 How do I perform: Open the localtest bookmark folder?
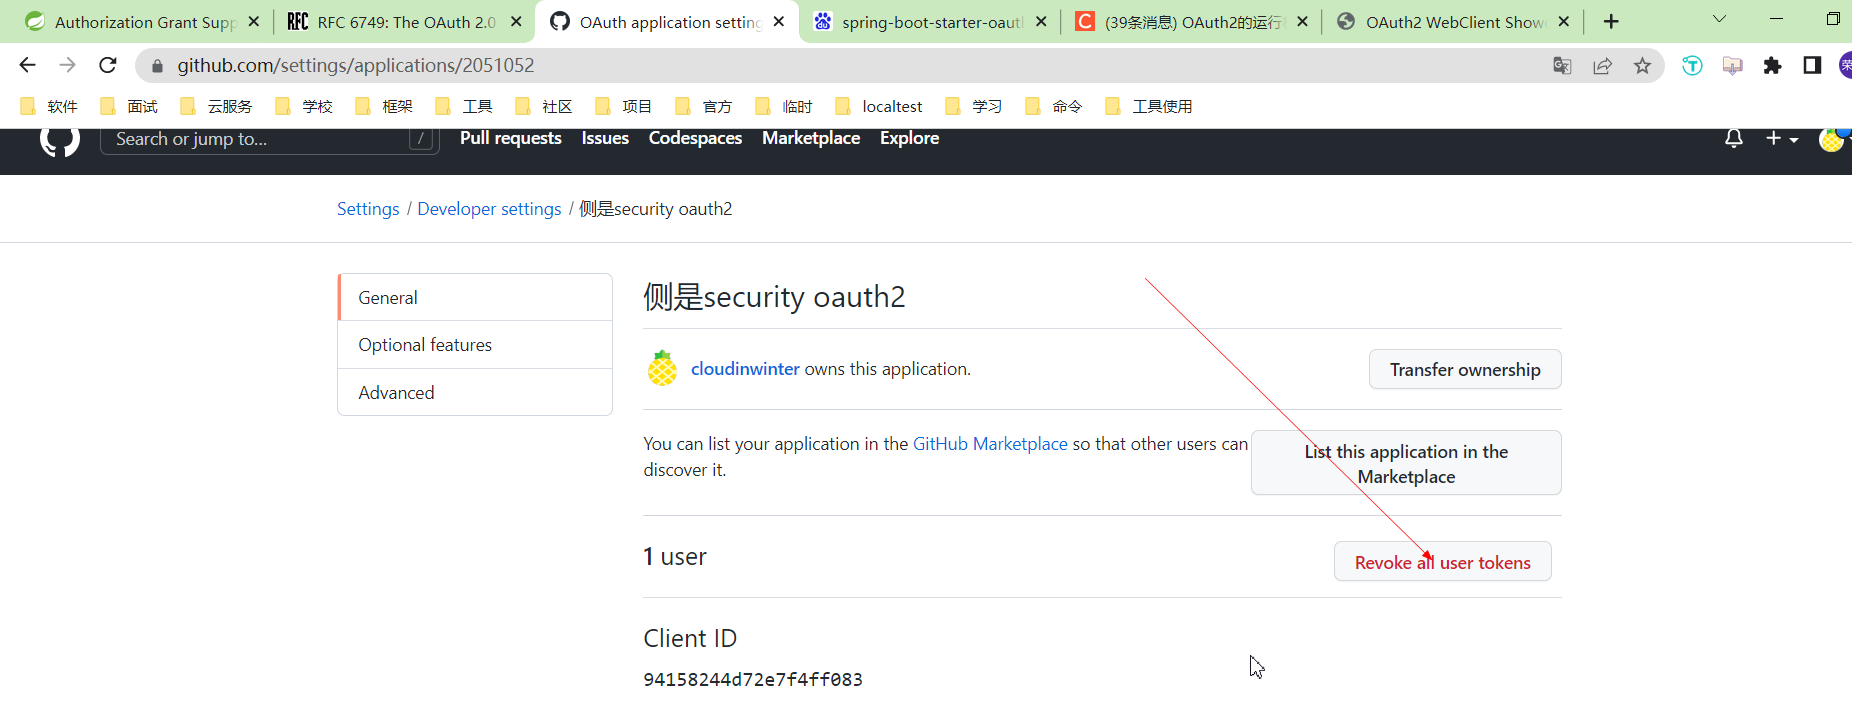[x=879, y=107]
